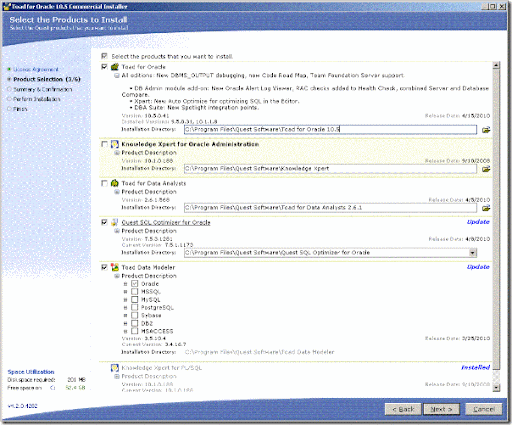Click the Back button
Screen dimensions: 512x425
pos(403,409)
